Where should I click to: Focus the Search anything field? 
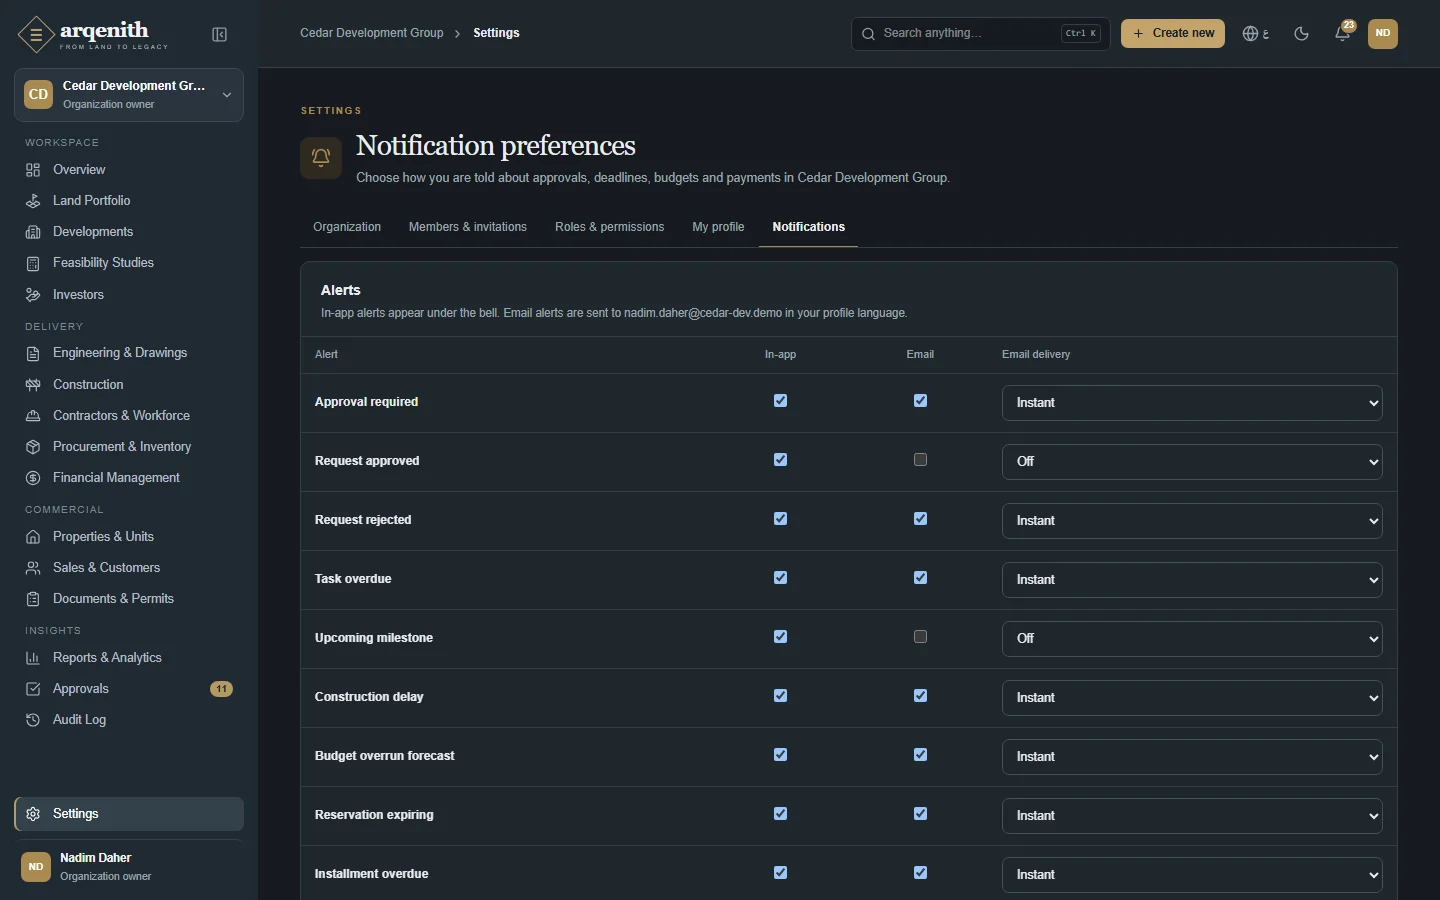pyautogui.click(x=981, y=34)
